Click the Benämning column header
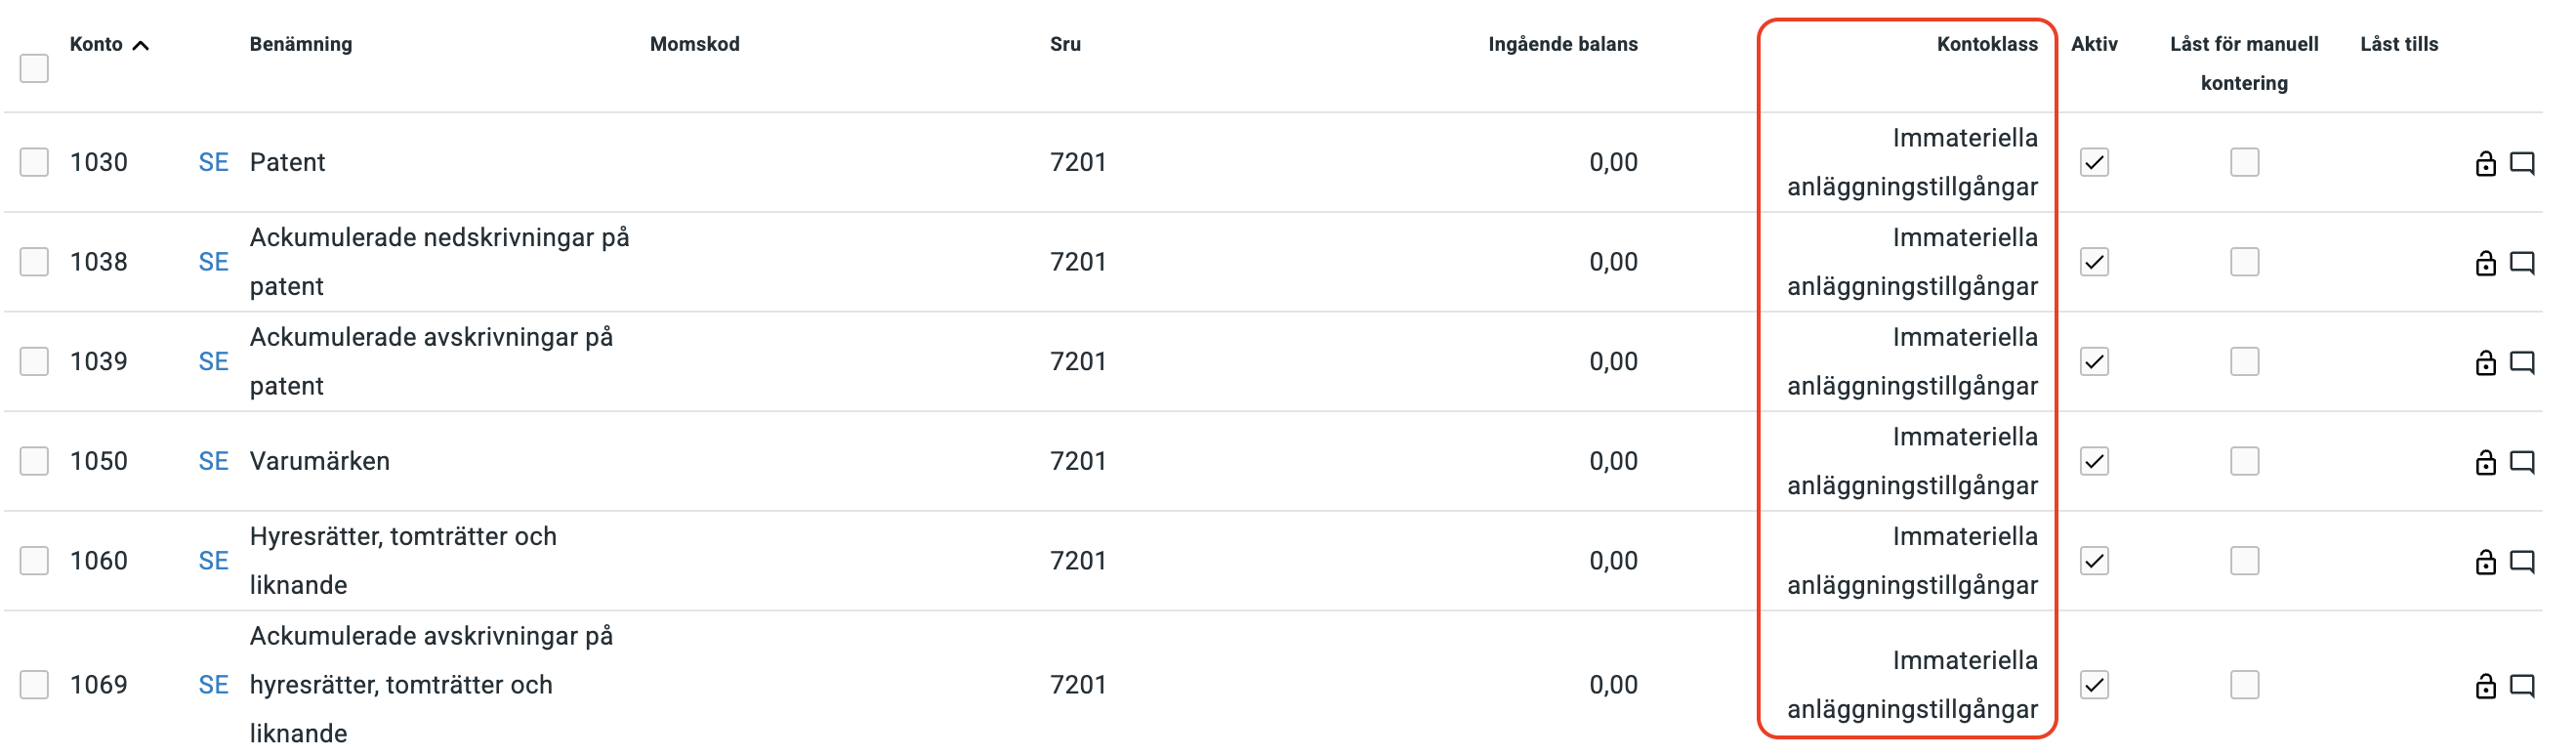The height and width of the screenshot is (756, 2576). pyautogui.click(x=301, y=44)
